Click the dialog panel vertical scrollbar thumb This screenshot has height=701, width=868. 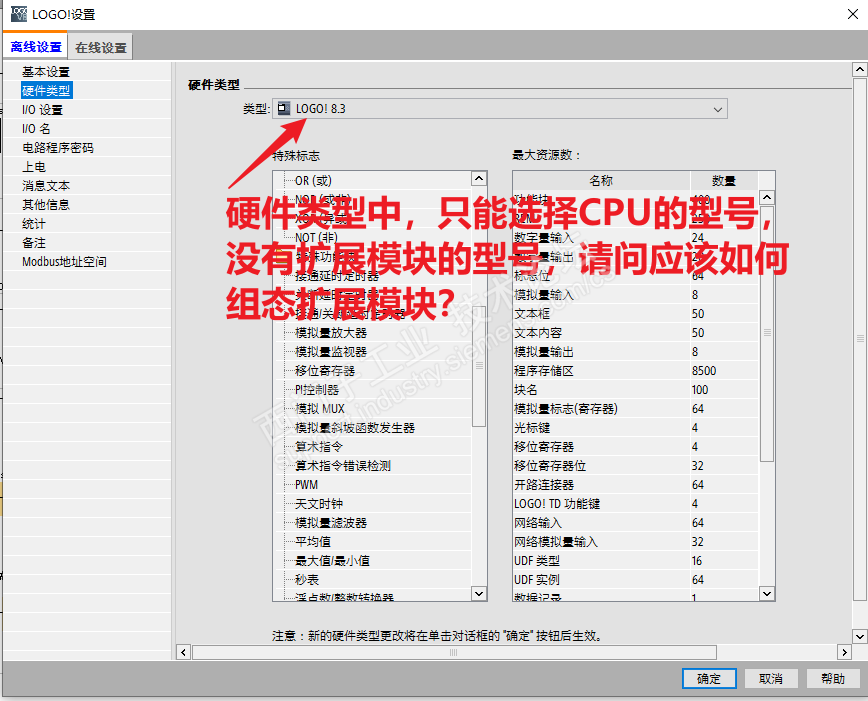tap(859, 339)
